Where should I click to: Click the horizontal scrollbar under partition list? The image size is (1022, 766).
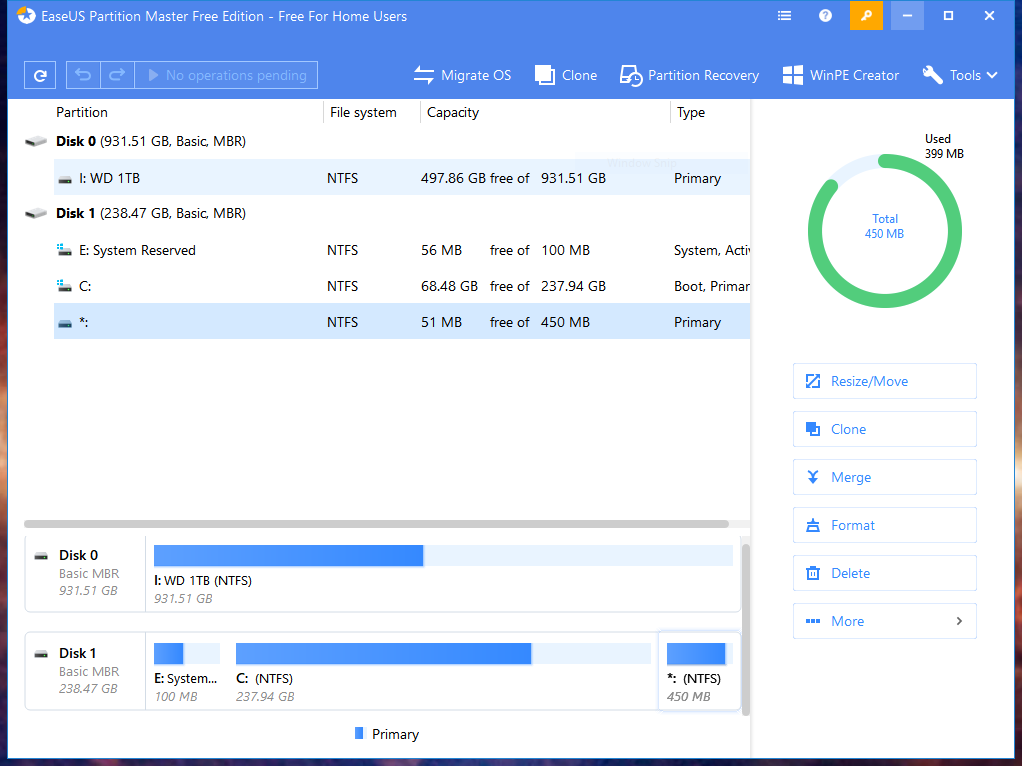pyautogui.click(x=376, y=524)
